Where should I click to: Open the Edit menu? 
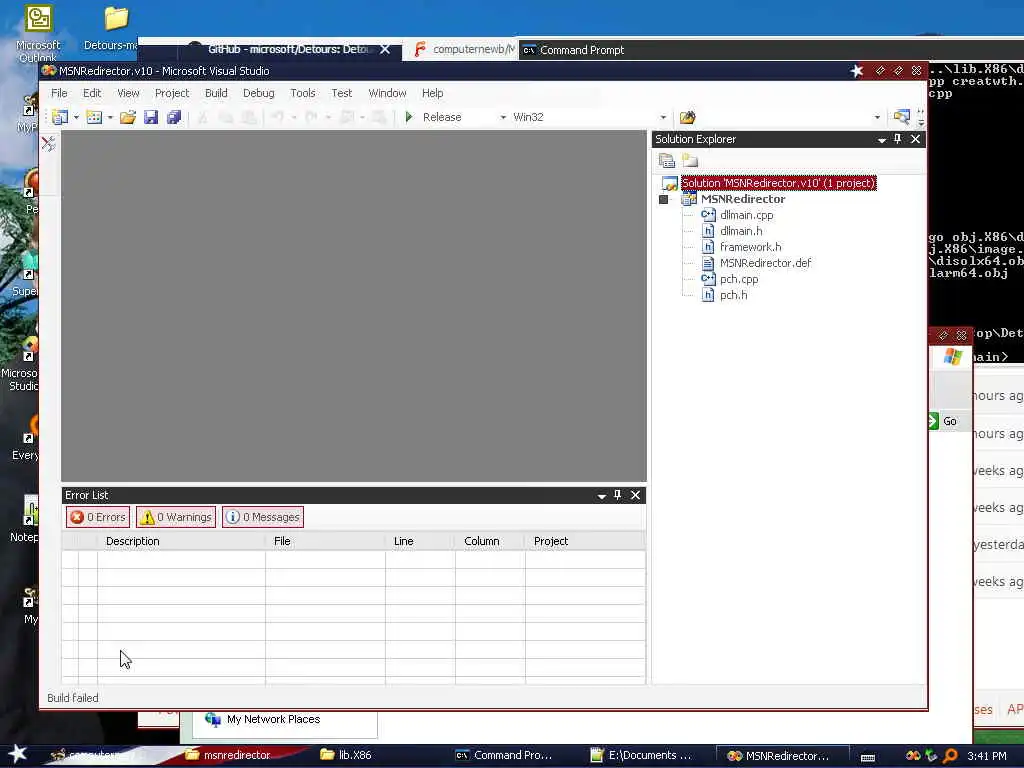click(x=91, y=93)
